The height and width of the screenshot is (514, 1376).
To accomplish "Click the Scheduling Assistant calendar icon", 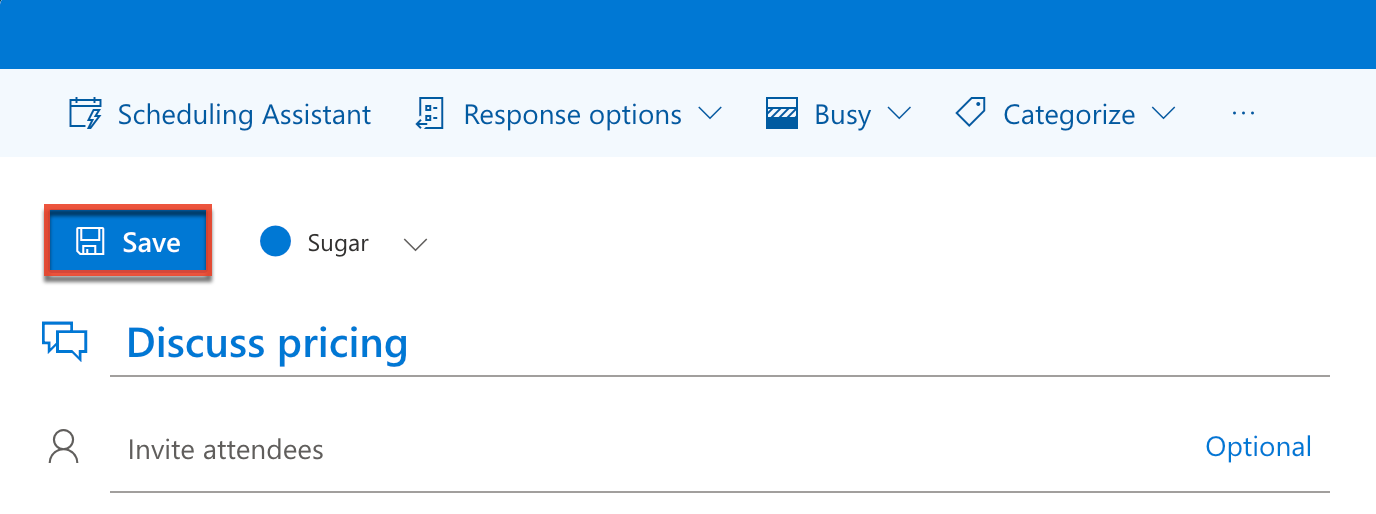I will (x=86, y=114).
